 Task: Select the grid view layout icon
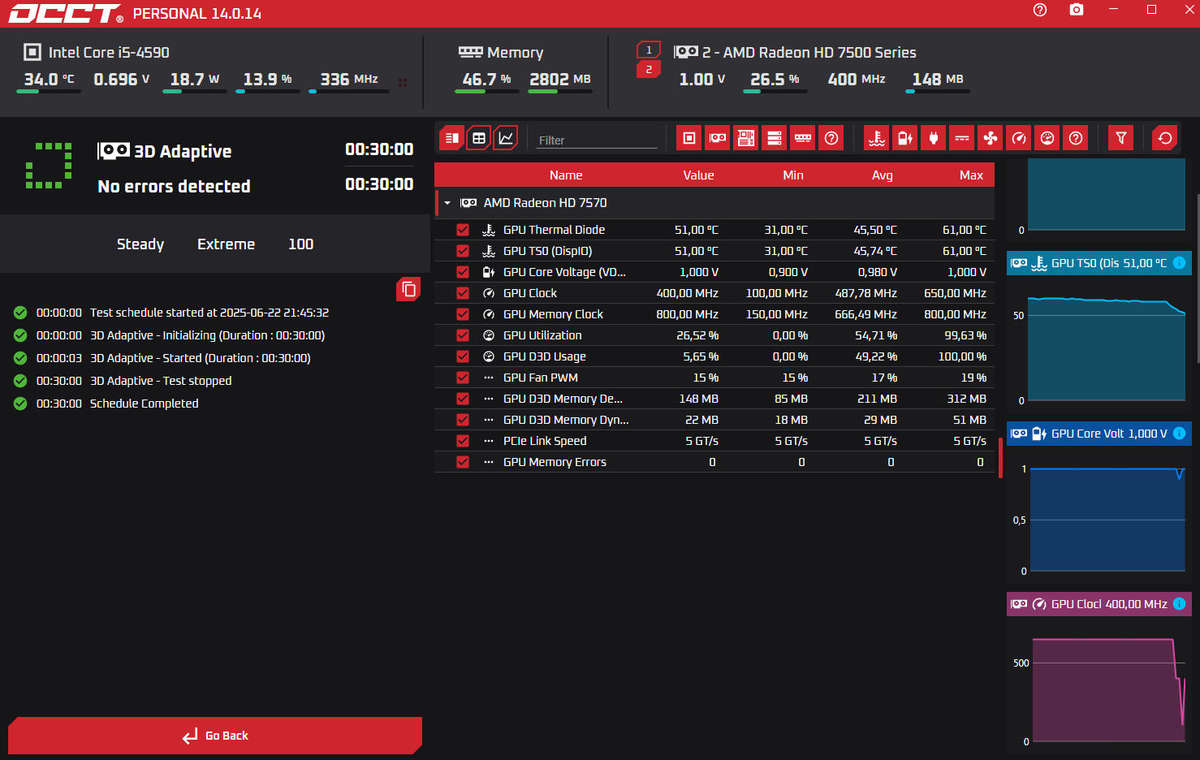(x=478, y=137)
